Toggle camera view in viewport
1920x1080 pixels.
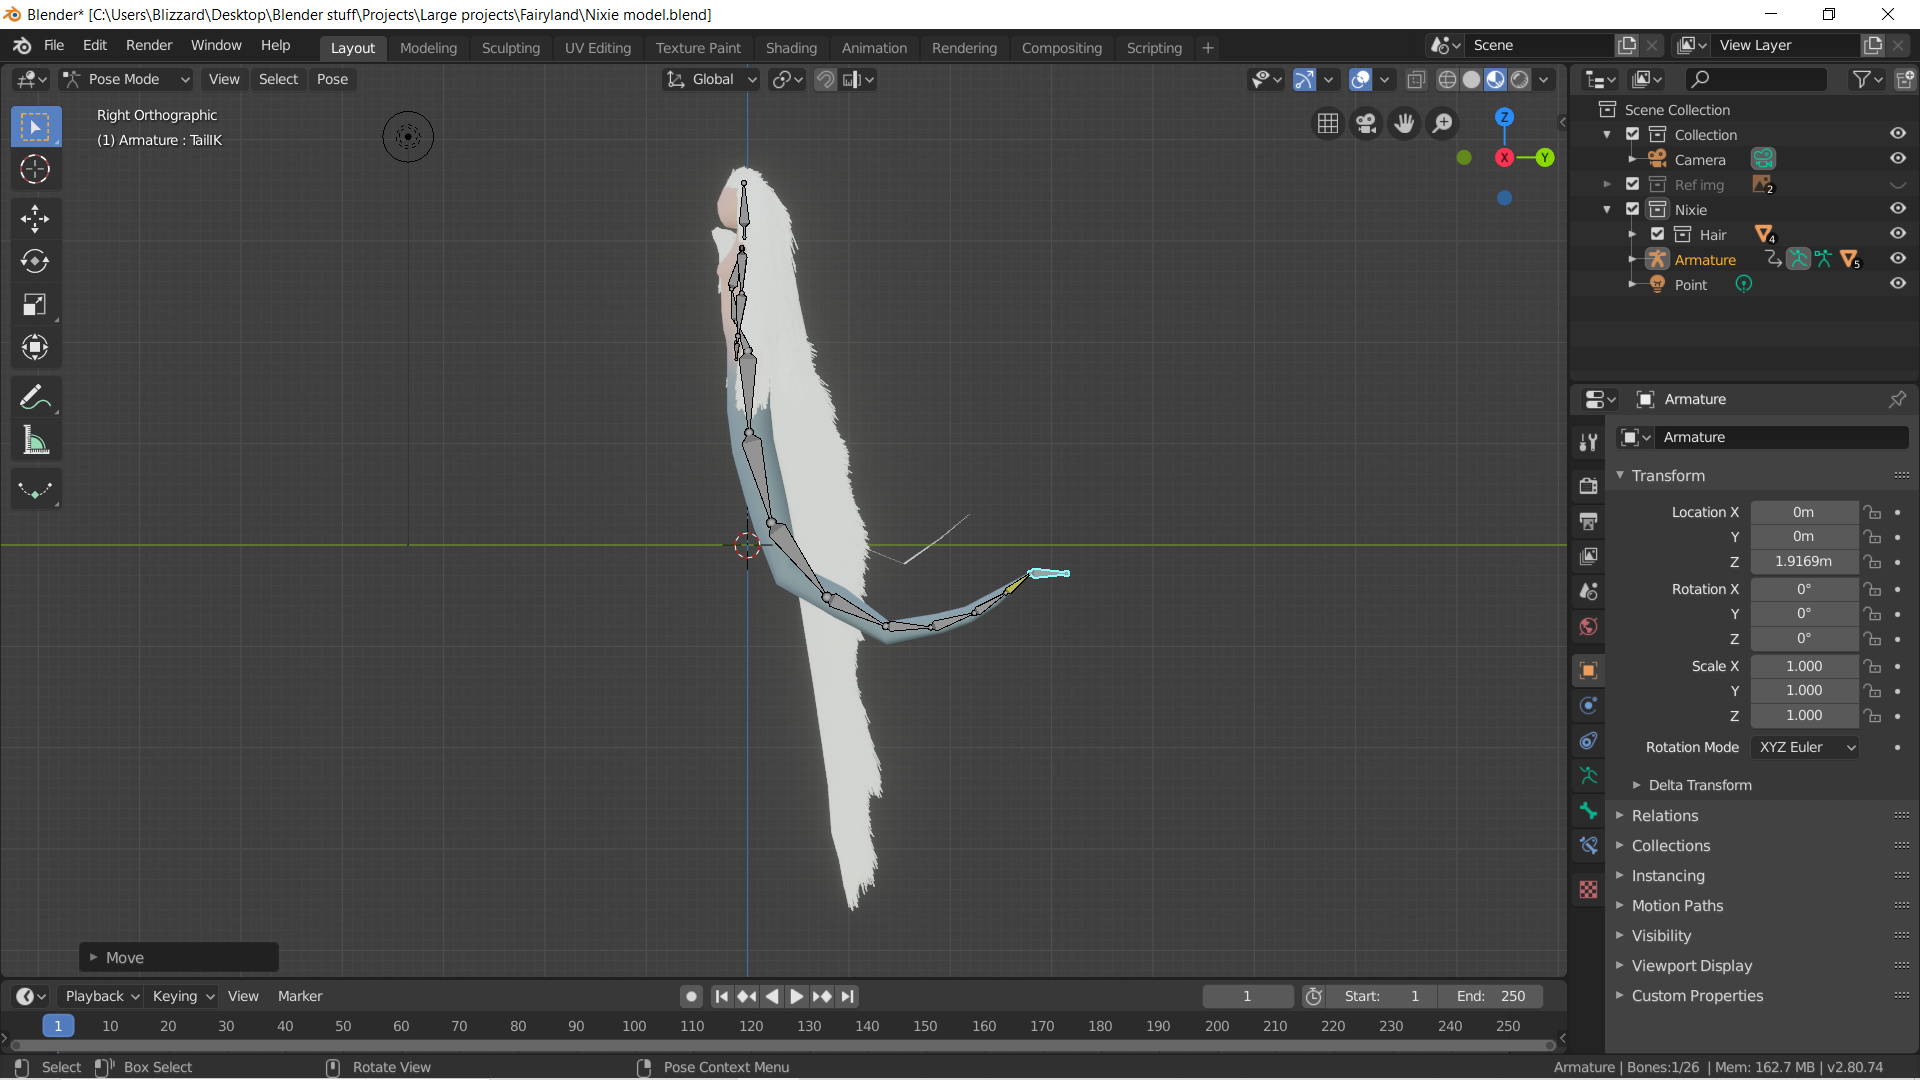[1365, 123]
